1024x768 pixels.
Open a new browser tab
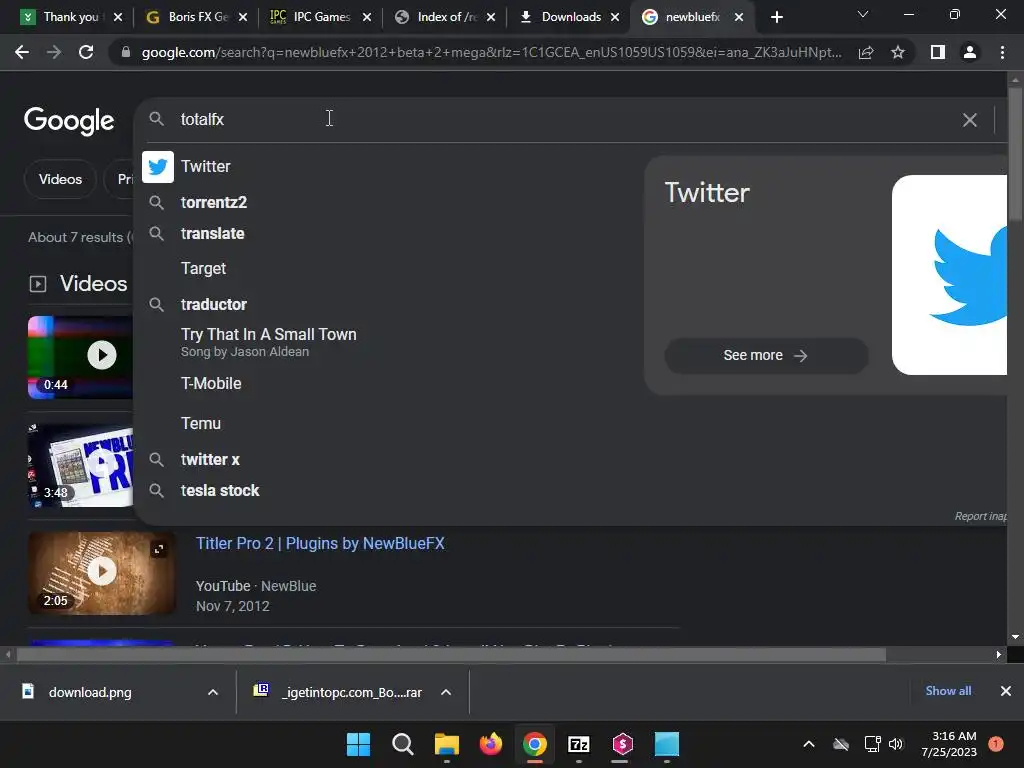click(776, 17)
